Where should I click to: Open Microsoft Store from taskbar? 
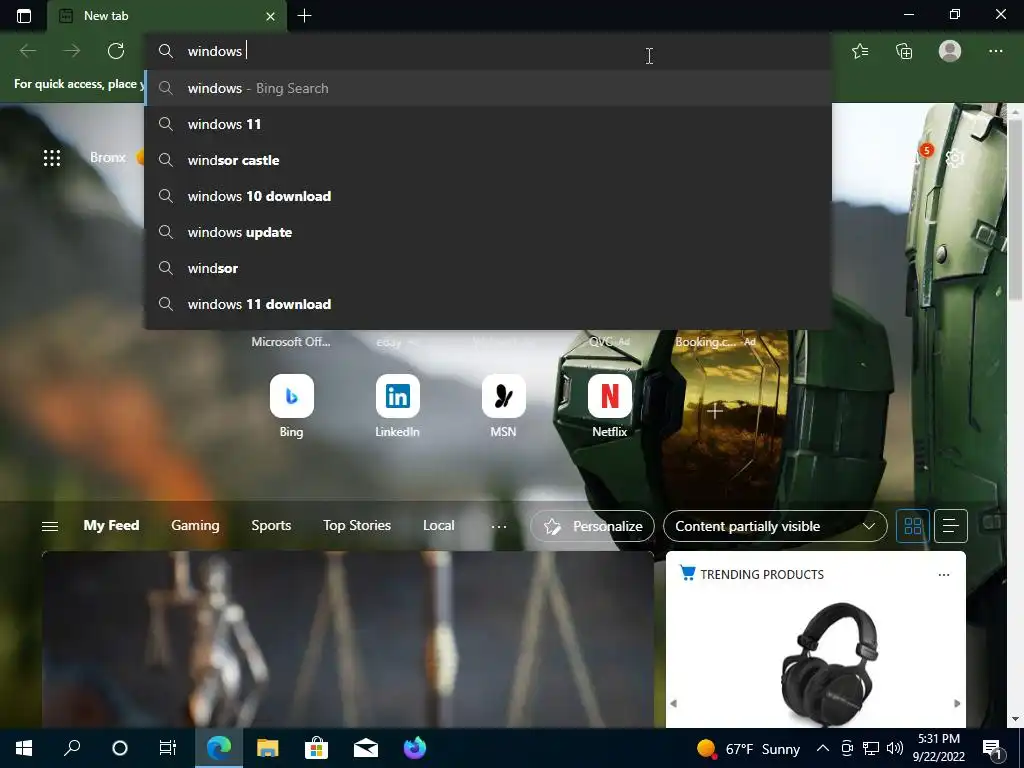pyautogui.click(x=316, y=748)
